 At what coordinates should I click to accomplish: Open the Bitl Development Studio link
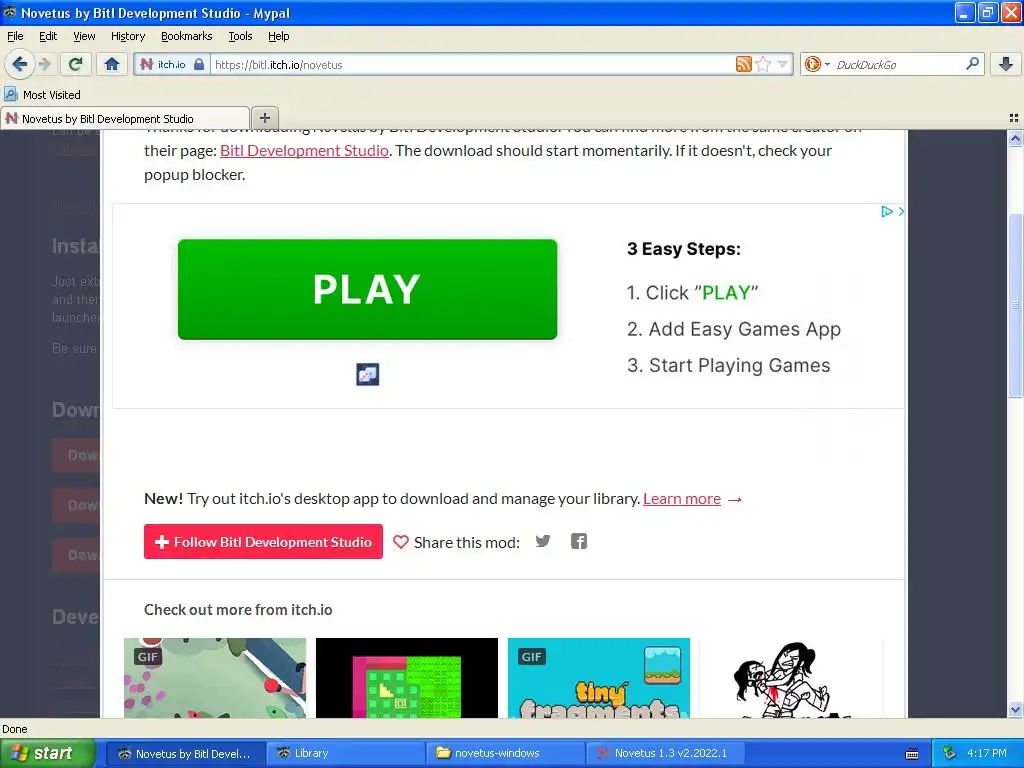tap(304, 150)
